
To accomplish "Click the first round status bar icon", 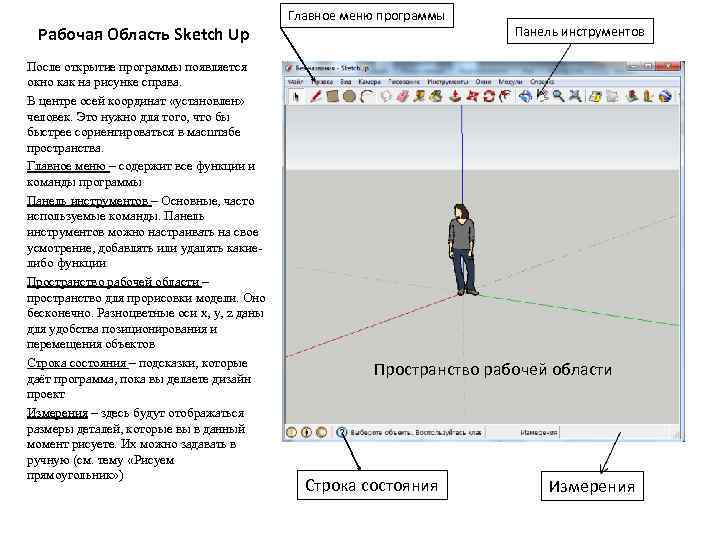I will [x=291, y=432].
